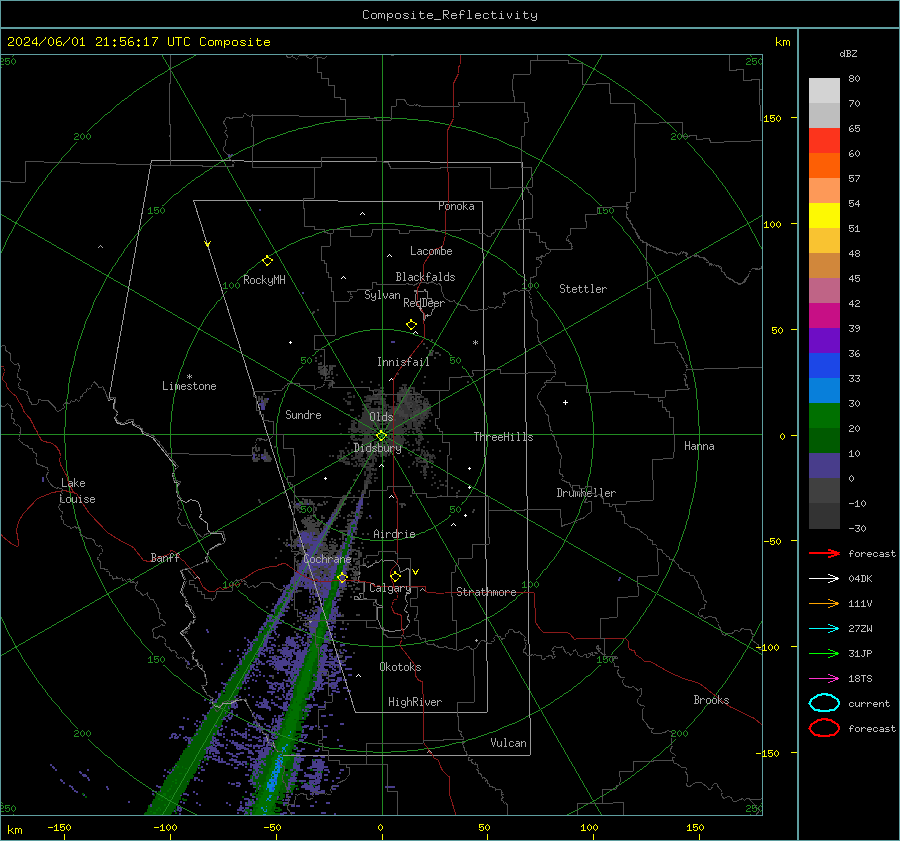Select the yellow 51–54 dBZ color swatch

pyautogui.click(x=824, y=215)
